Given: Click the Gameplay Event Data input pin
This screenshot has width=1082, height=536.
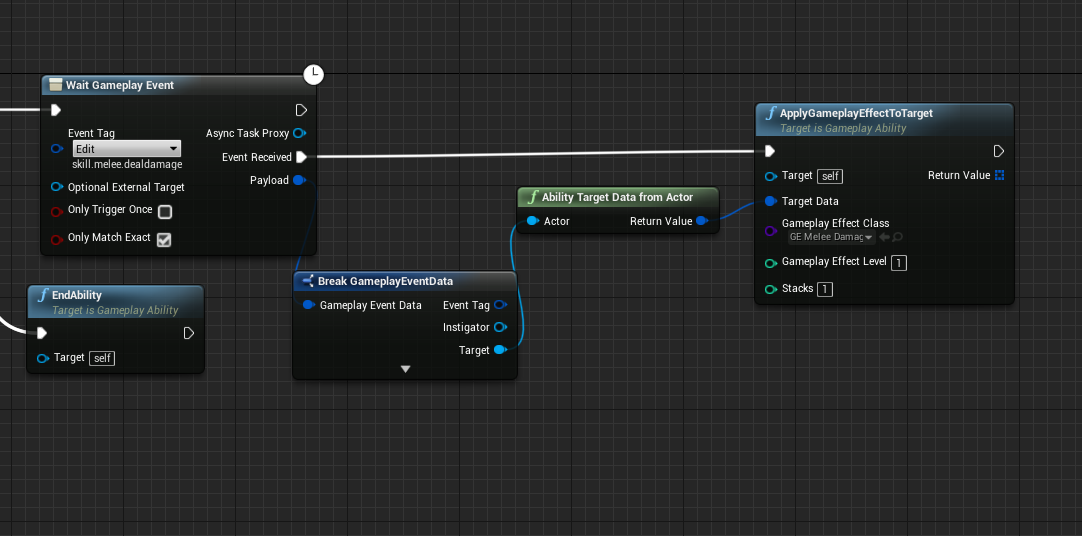Looking at the screenshot, I should [x=309, y=305].
